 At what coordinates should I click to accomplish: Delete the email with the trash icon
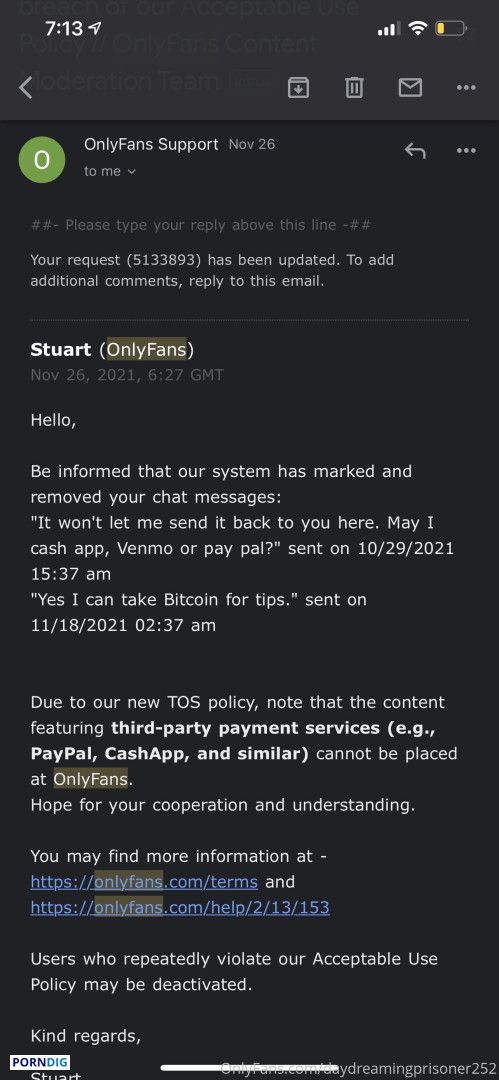[x=354, y=87]
